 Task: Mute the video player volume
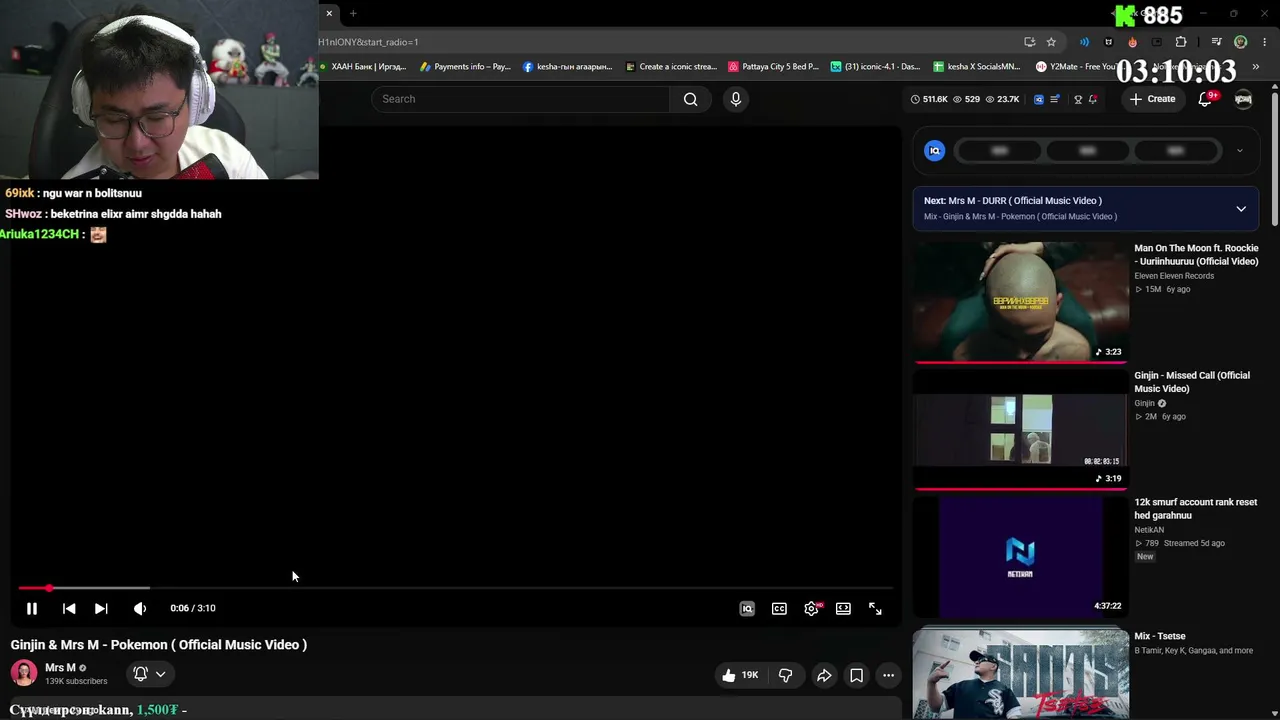(x=140, y=608)
